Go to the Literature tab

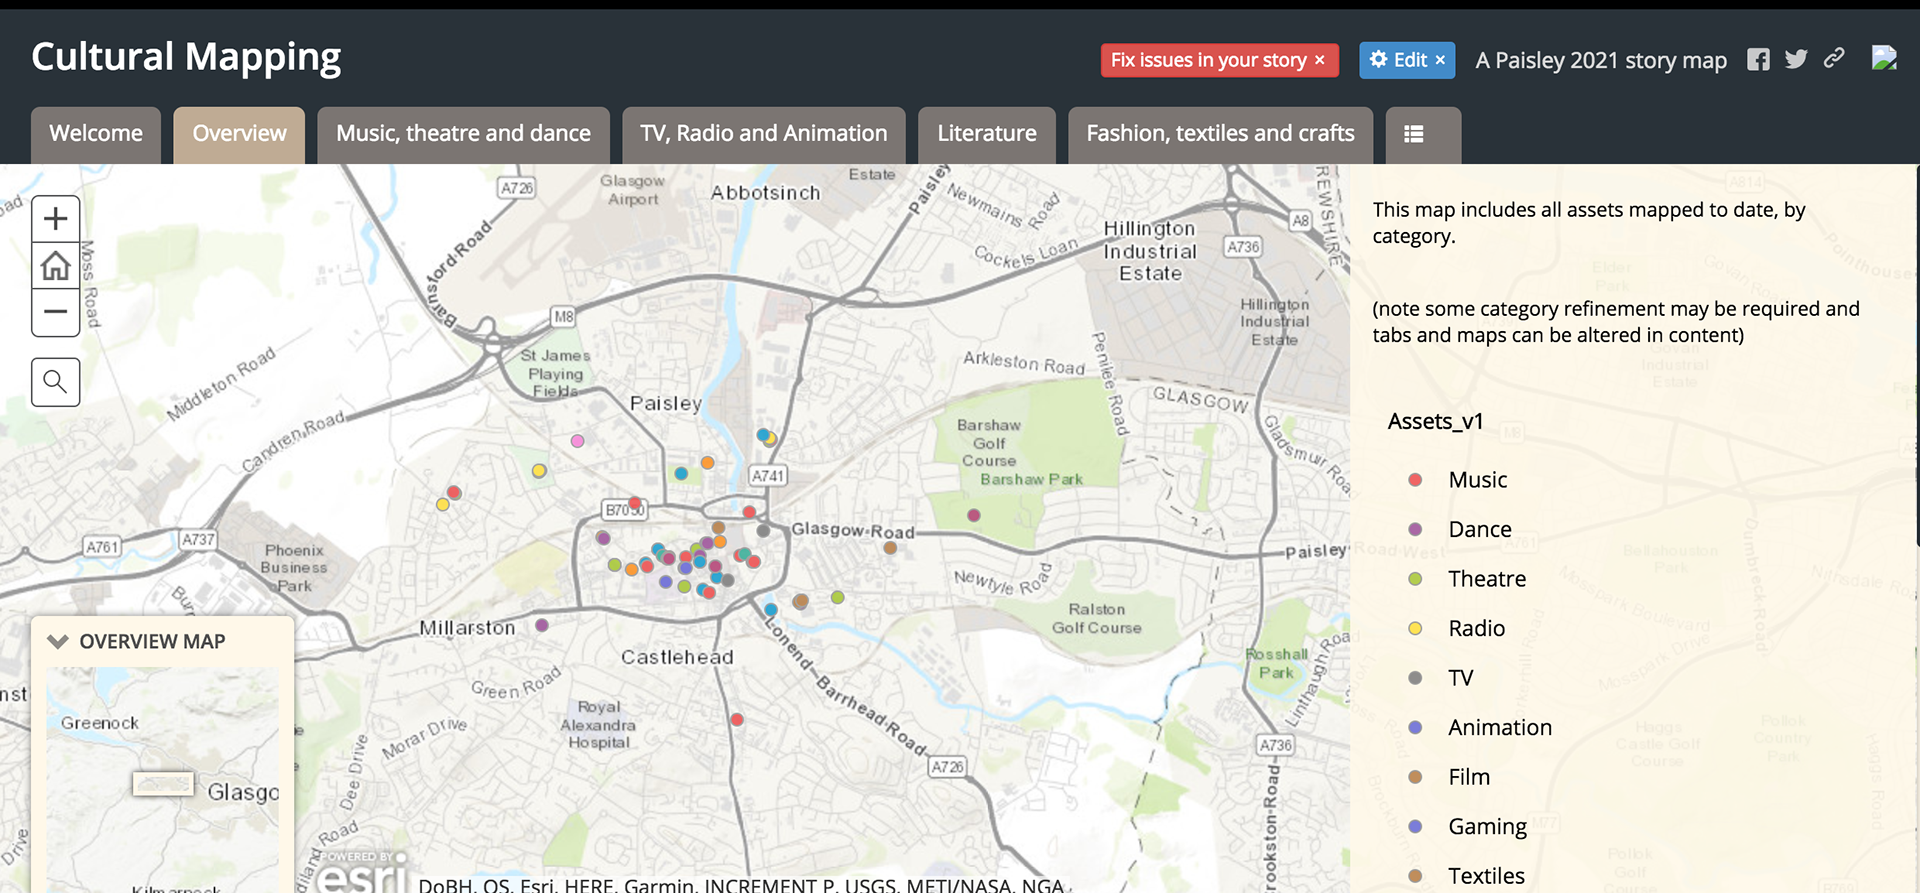pyautogui.click(x=987, y=134)
